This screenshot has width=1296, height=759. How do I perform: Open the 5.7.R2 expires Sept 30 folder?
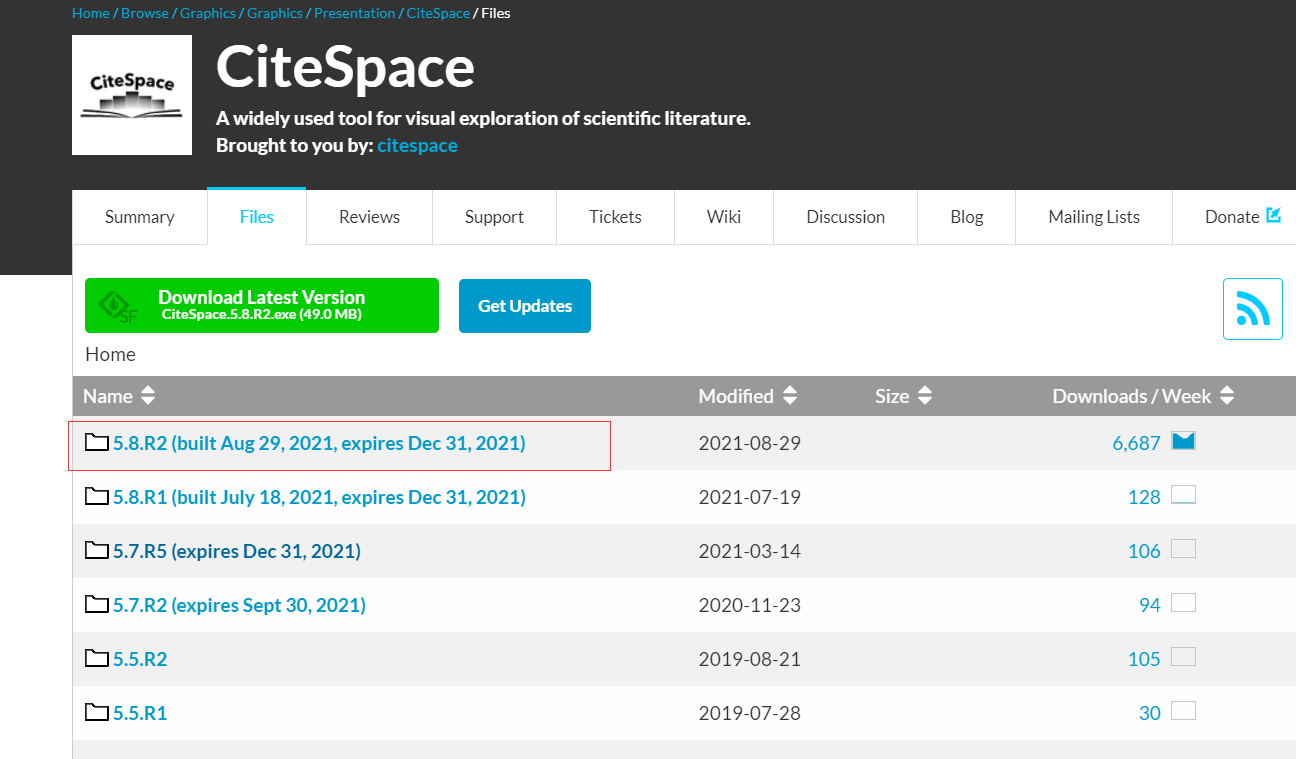tap(239, 604)
